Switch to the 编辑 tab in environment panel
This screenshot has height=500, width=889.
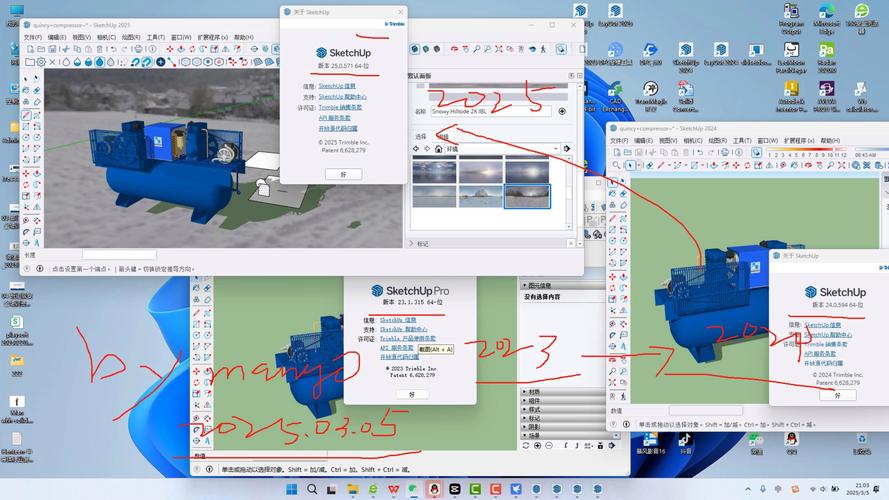tap(443, 136)
